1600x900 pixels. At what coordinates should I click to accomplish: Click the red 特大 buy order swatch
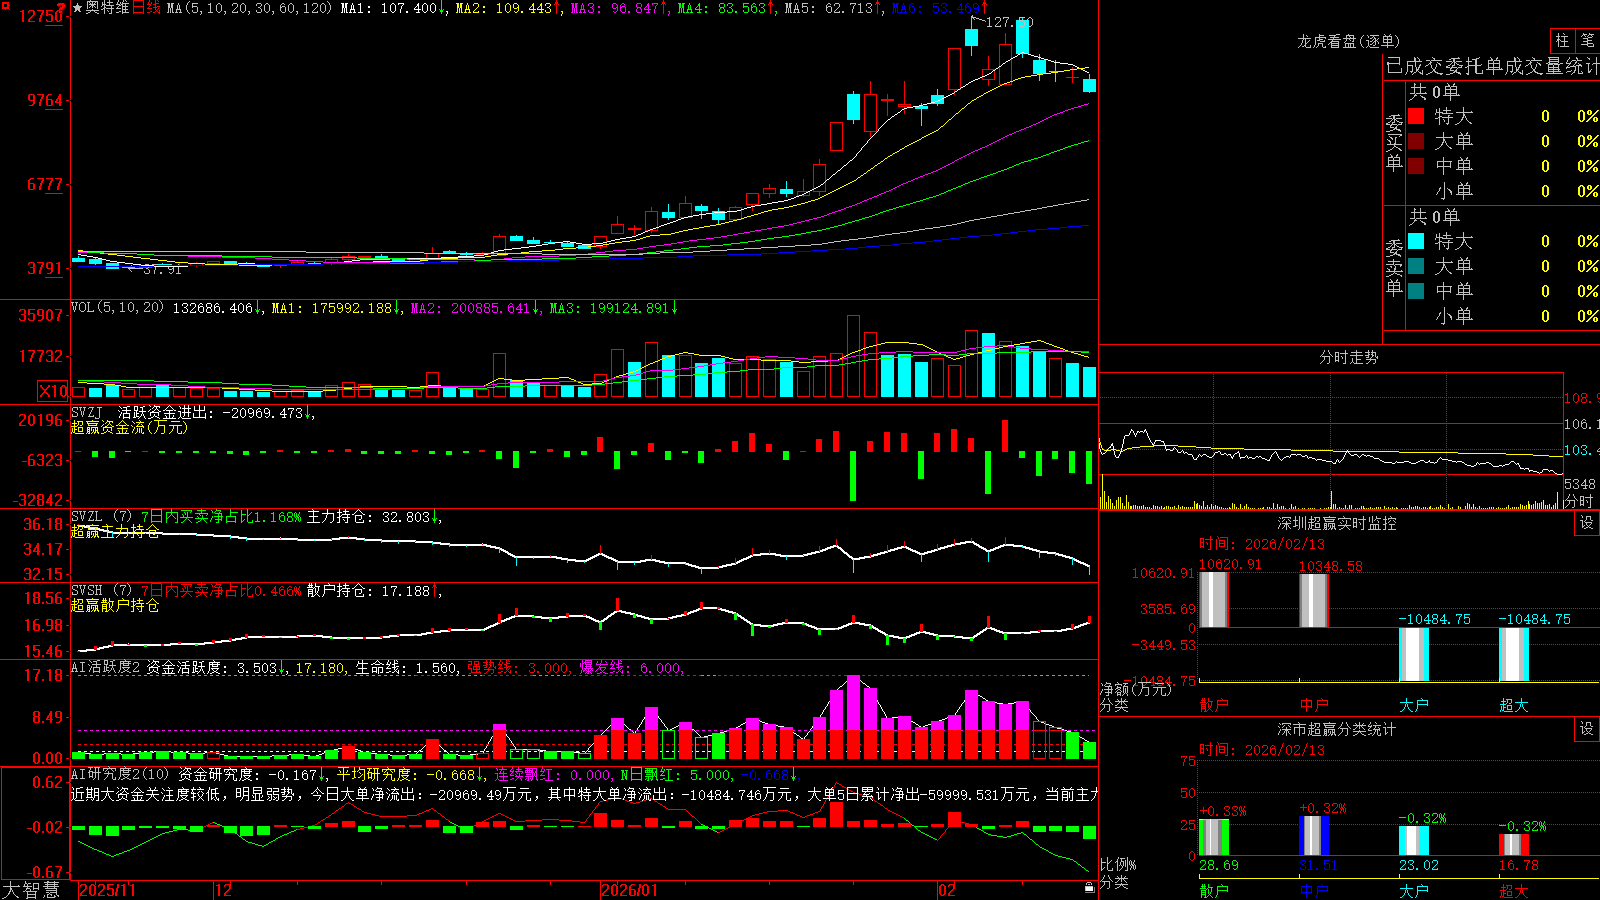[1416, 116]
